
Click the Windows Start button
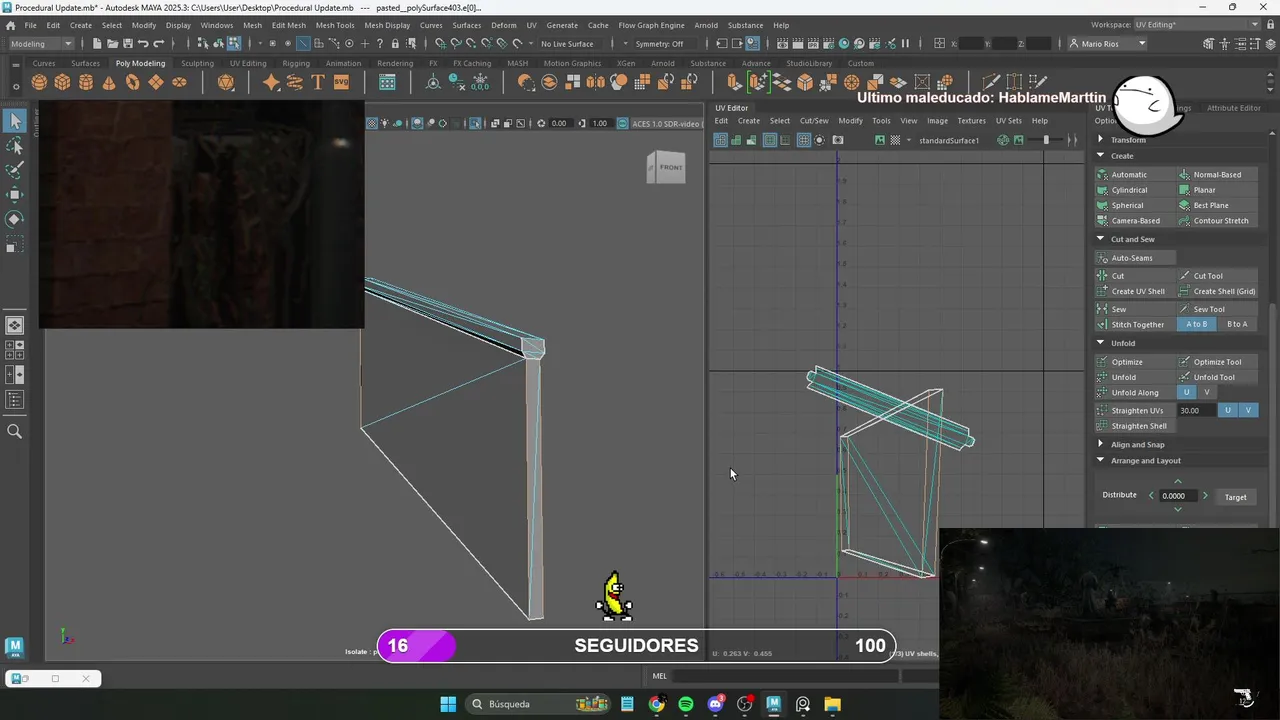click(448, 704)
